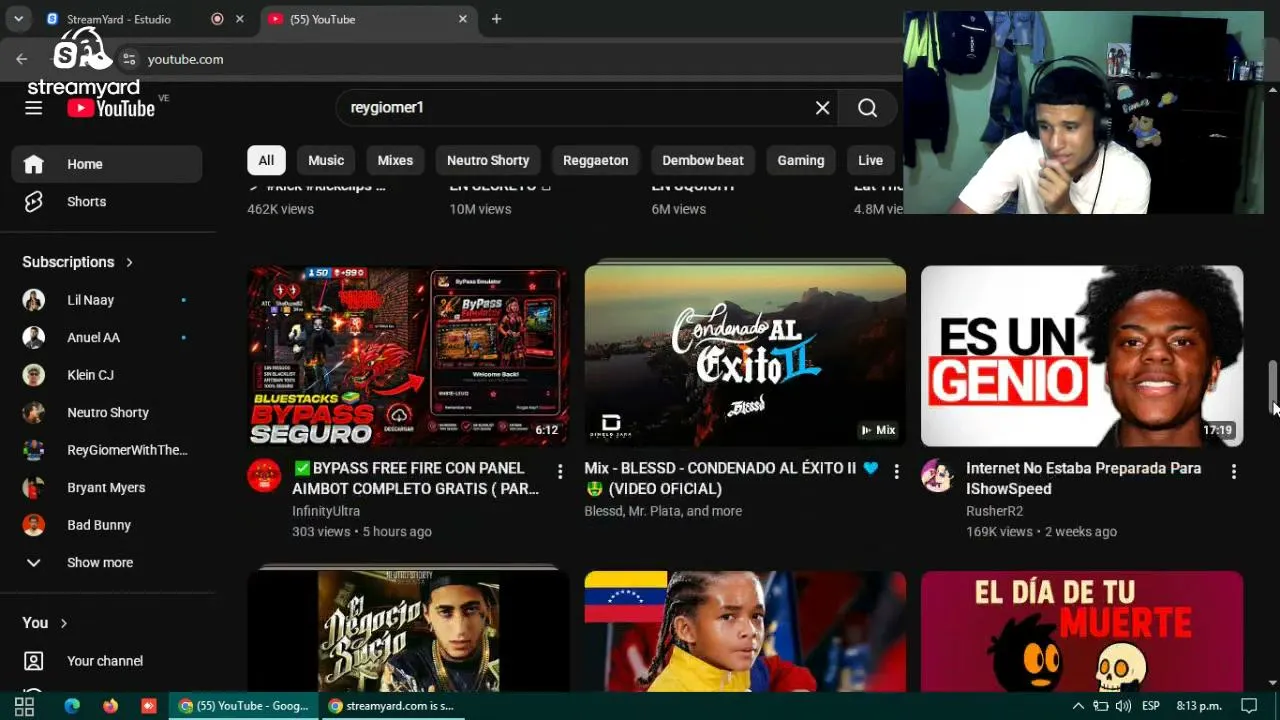The image size is (1280, 720).
Task: Visit the RusherR2 channel name link
Action: tap(994, 511)
